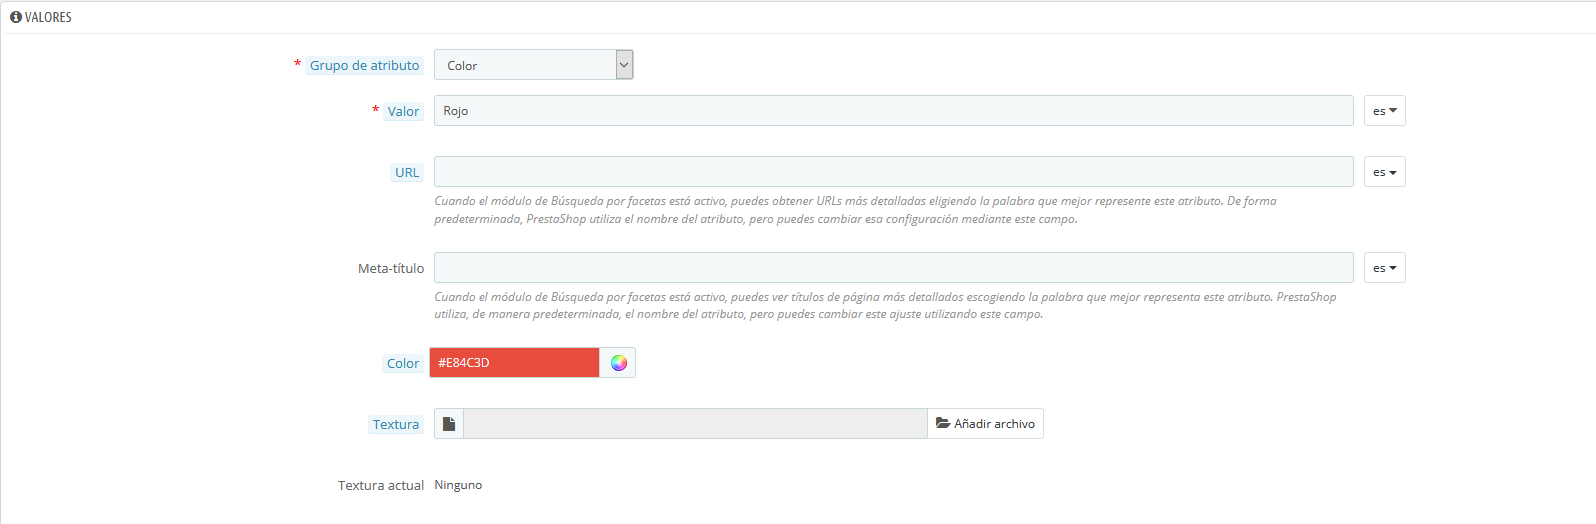The width and height of the screenshot is (1596, 524).
Task: Click the Meta-título label
Action: (x=391, y=269)
